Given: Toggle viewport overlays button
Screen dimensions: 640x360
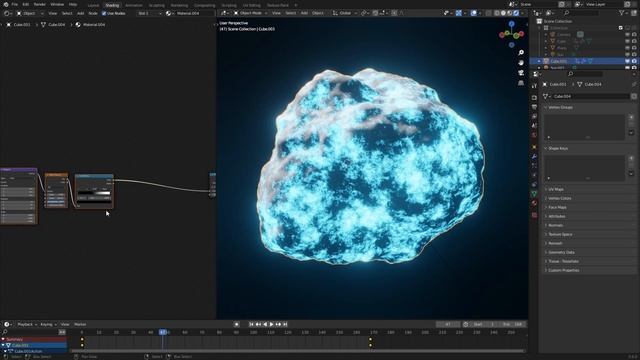Looking at the screenshot, I should pos(473,13).
